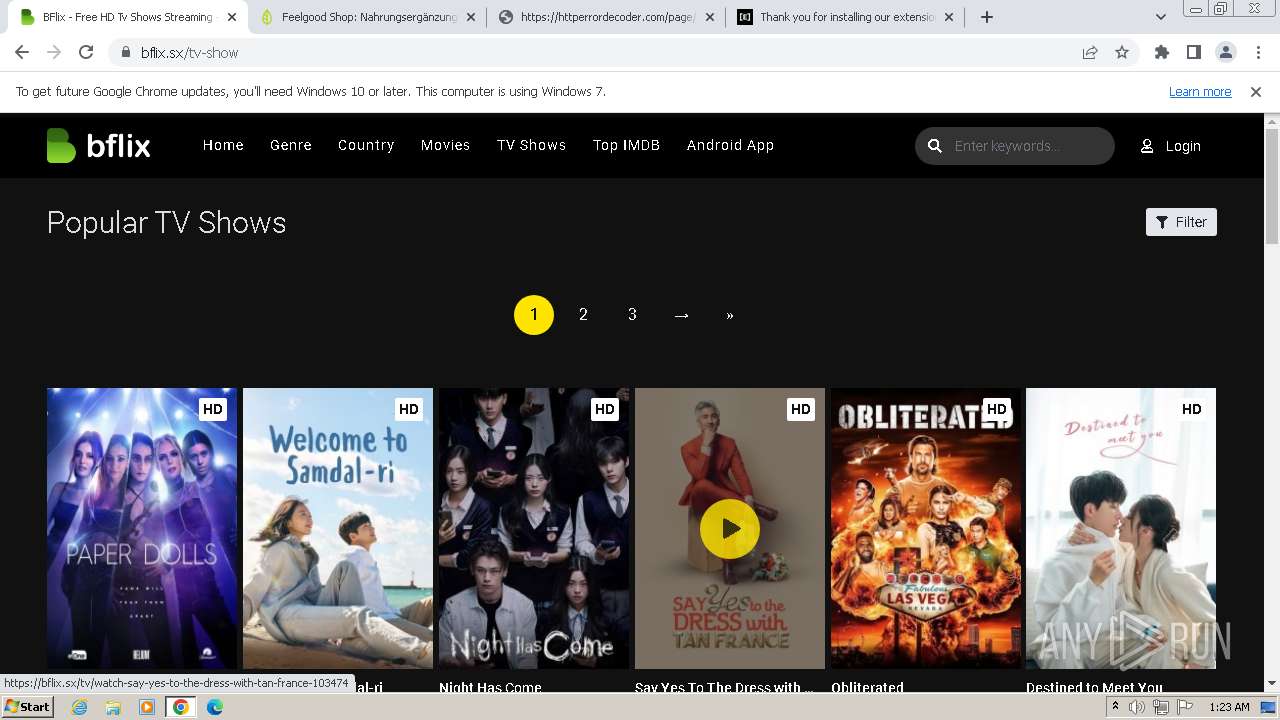Open the Chrome profile avatar

pos(1226,53)
